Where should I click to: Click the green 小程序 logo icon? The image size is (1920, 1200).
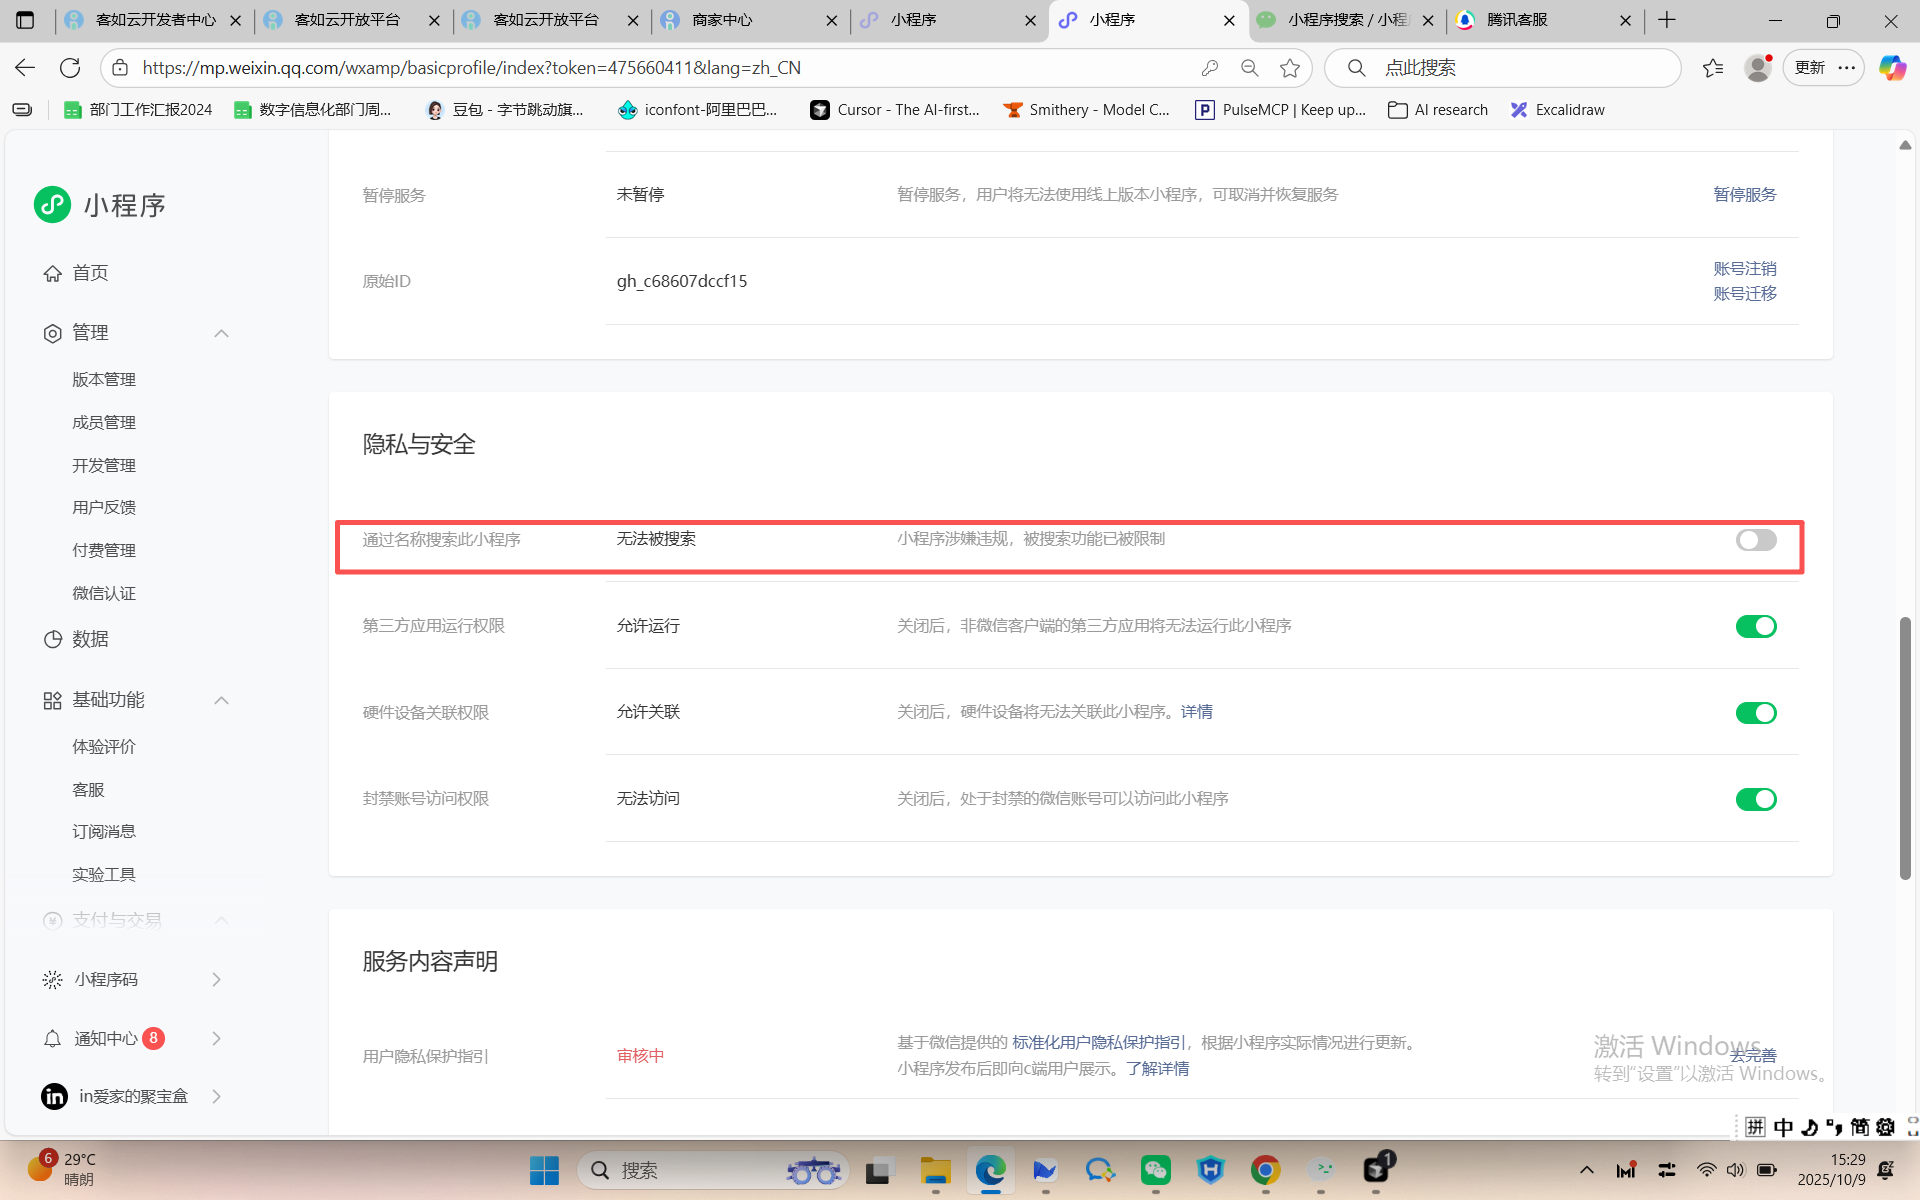(x=52, y=205)
